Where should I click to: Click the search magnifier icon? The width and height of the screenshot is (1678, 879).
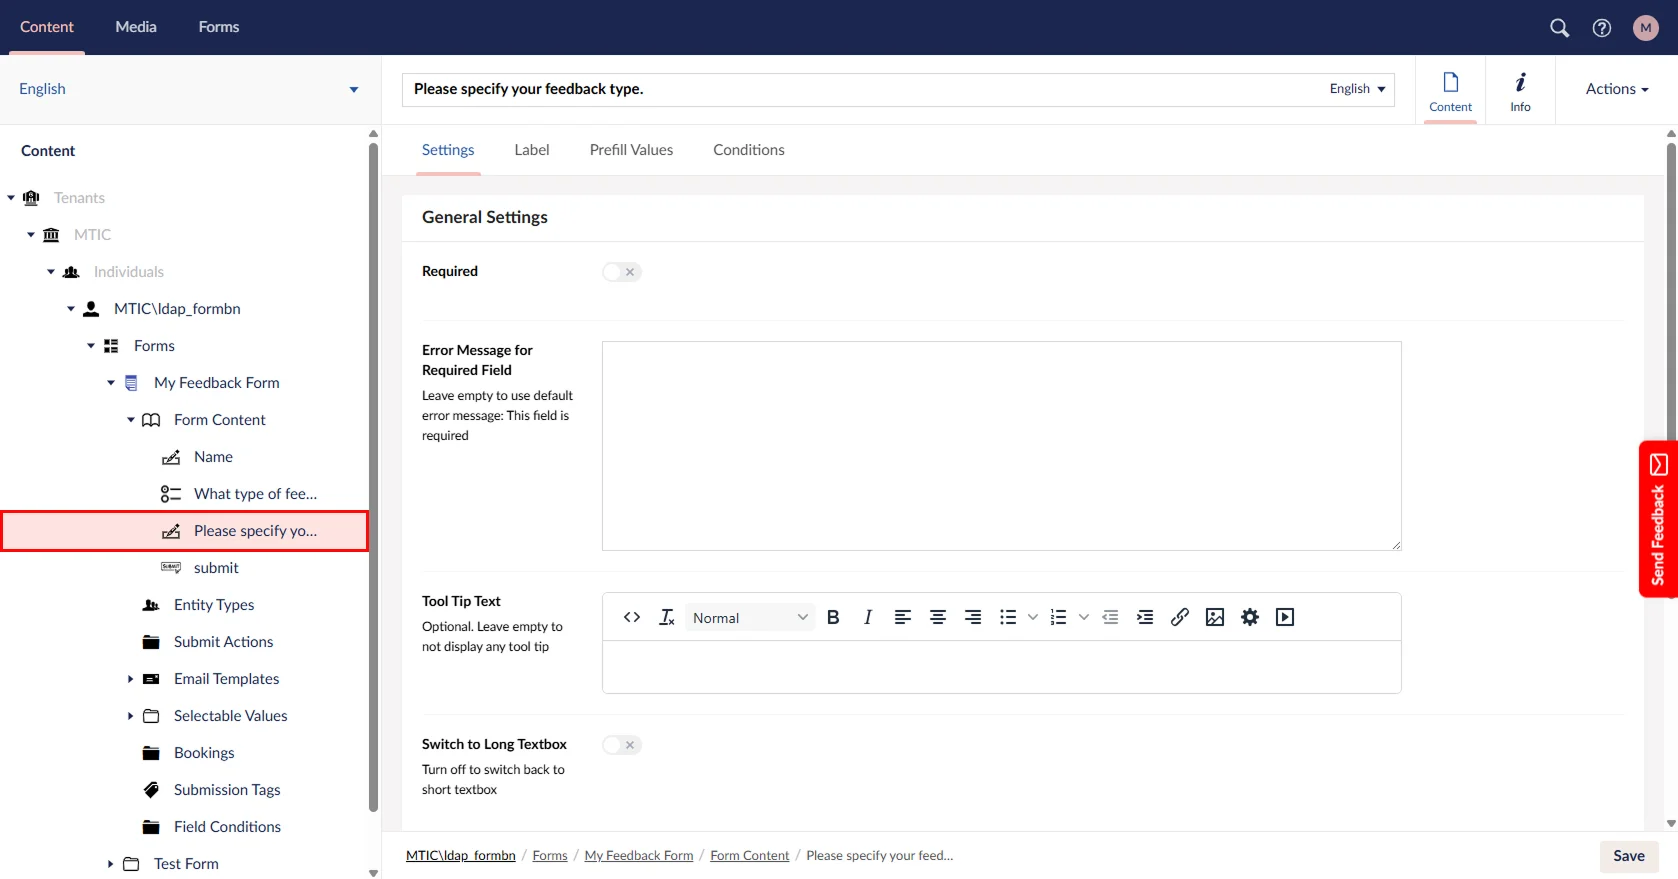[1559, 28]
